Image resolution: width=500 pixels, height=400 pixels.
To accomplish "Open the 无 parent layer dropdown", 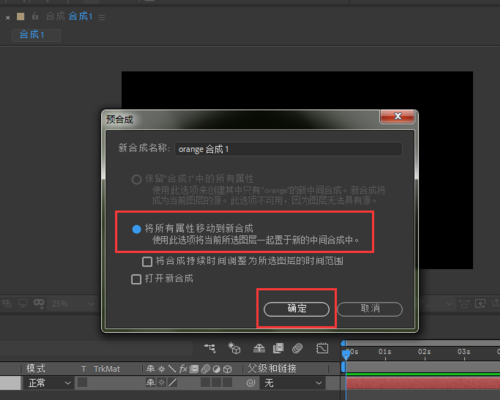I will click(x=292, y=383).
